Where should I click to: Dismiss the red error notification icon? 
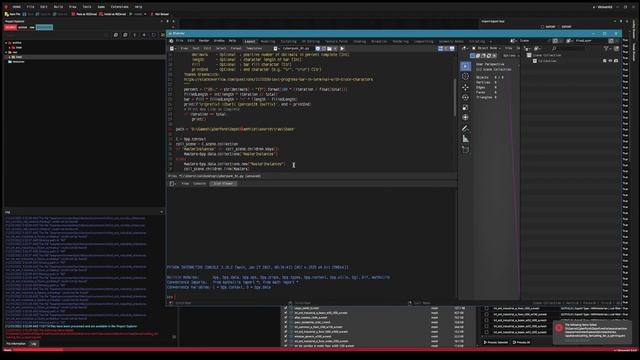pyautogui.click(x=559, y=328)
